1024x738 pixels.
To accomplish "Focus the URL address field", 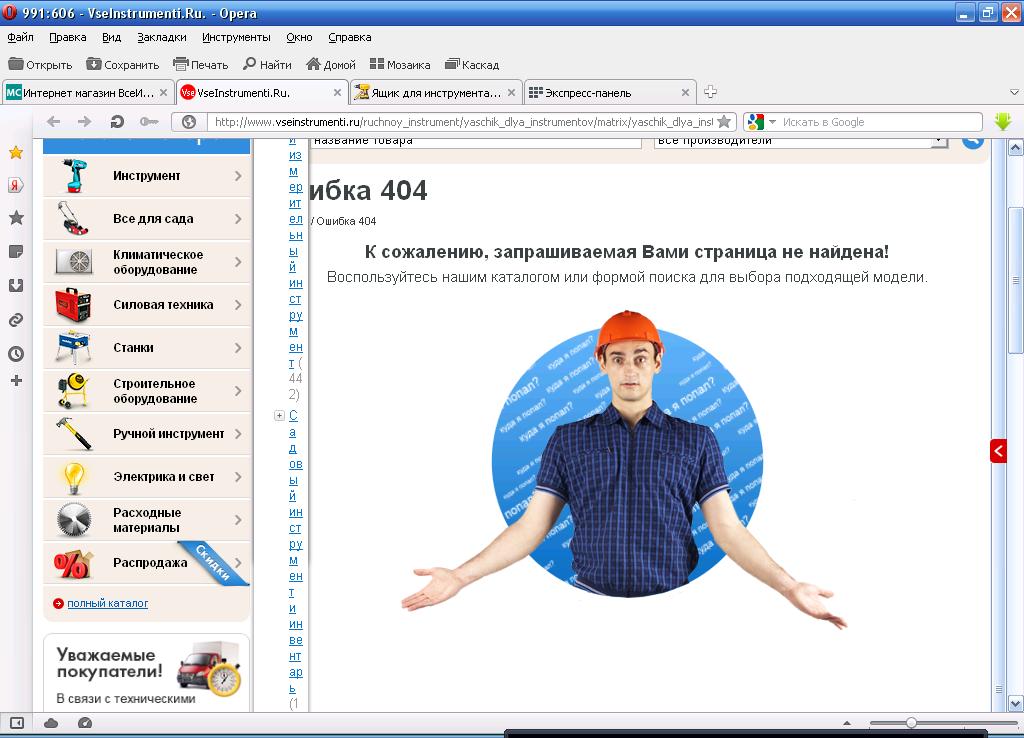I will click(463, 122).
